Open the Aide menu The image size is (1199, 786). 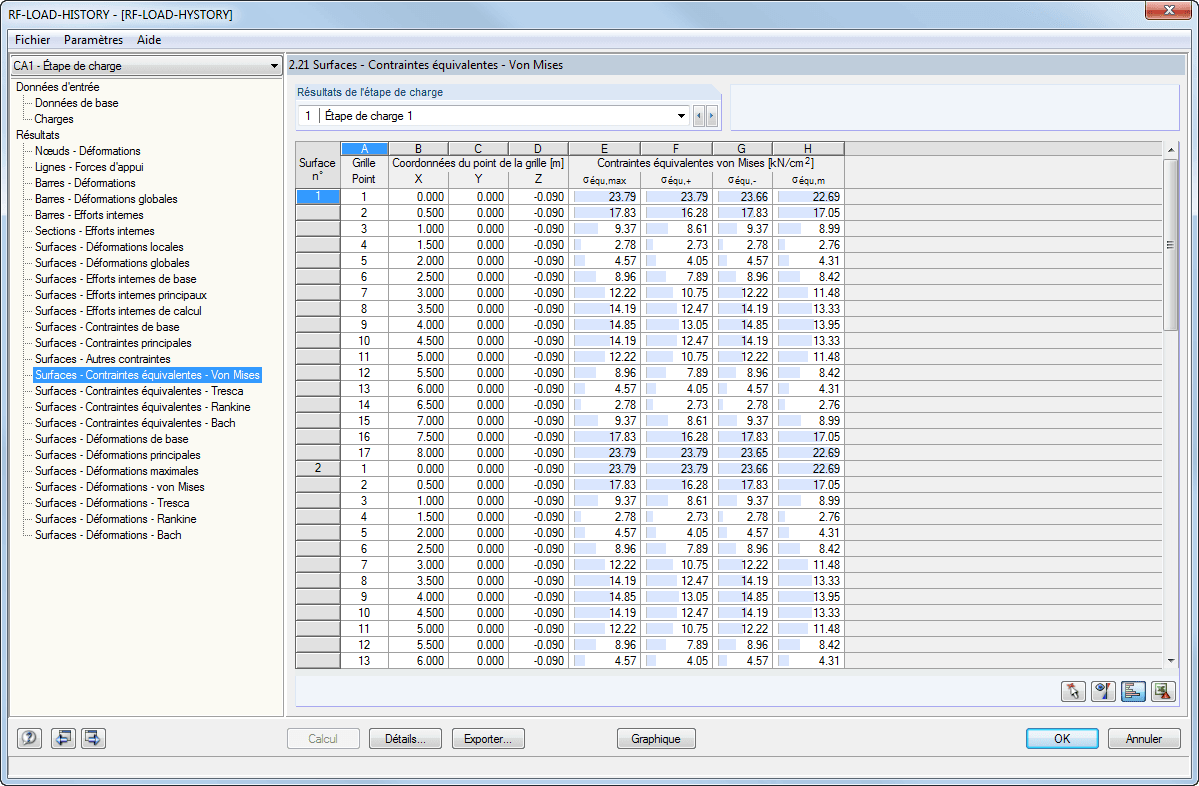tap(149, 40)
